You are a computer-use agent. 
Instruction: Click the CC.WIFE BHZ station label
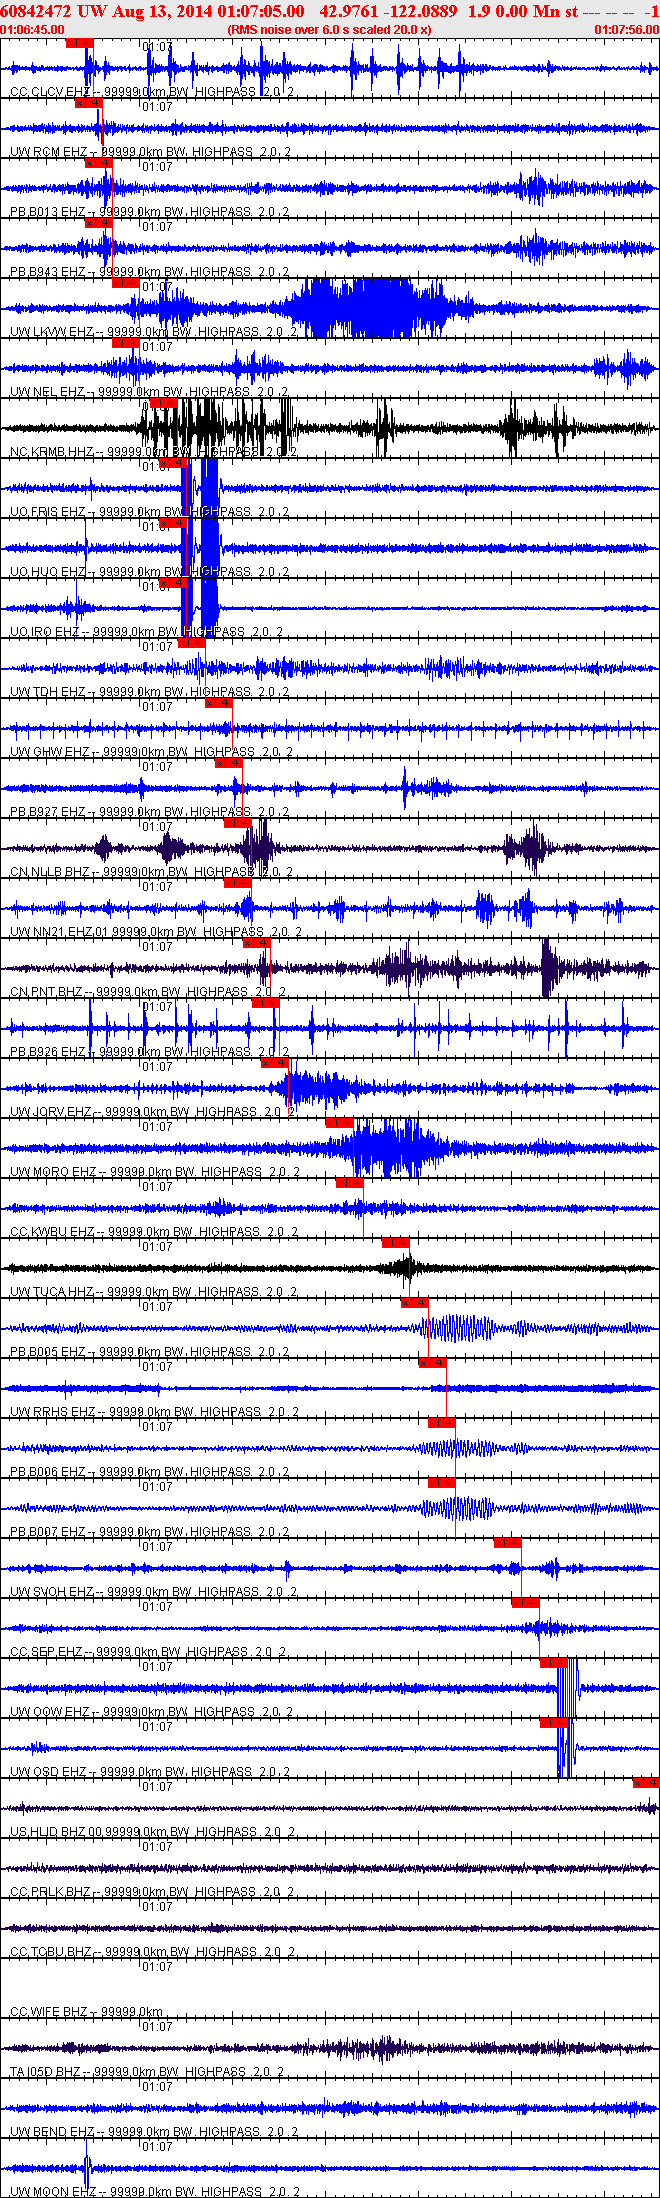click(x=49, y=2012)
